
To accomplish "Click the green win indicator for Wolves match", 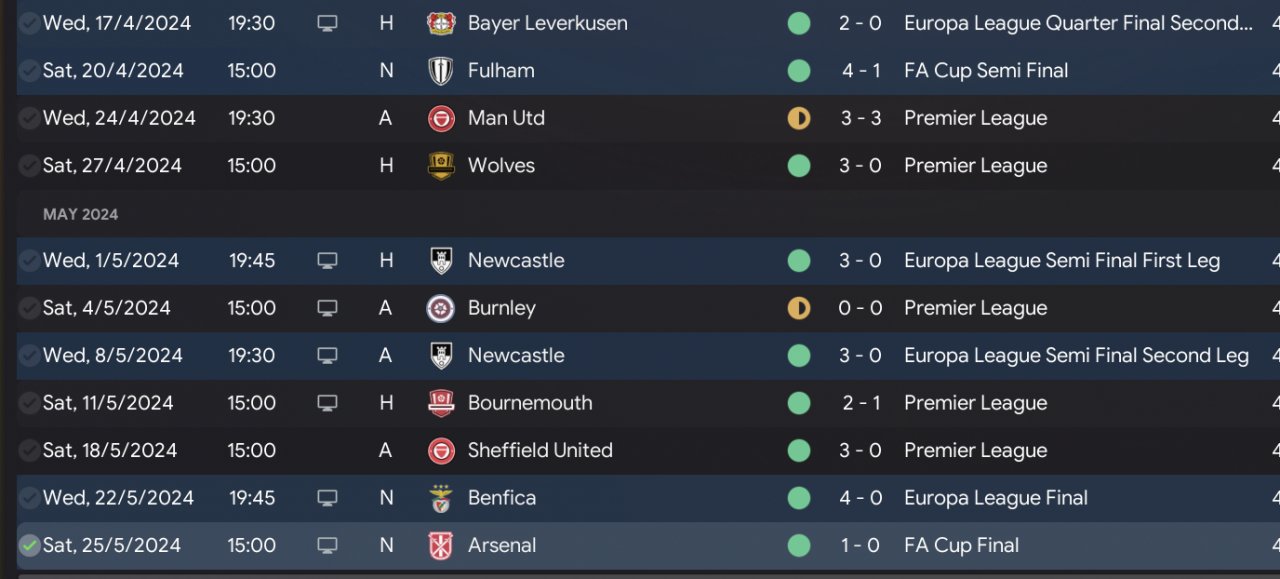I will coord(799,166).
